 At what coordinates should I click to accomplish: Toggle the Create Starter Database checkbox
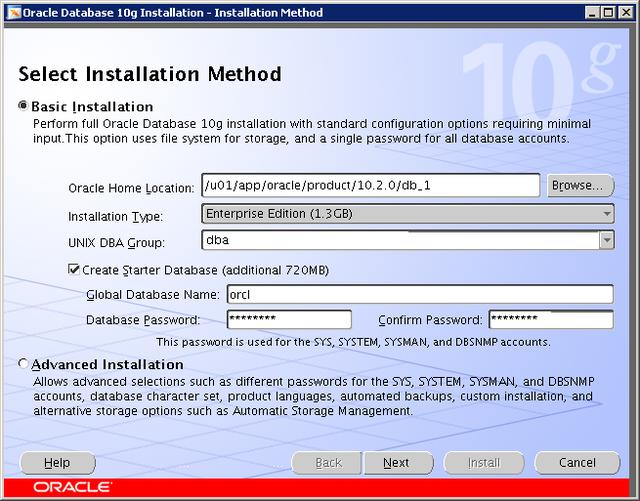[x=74, y=269]
